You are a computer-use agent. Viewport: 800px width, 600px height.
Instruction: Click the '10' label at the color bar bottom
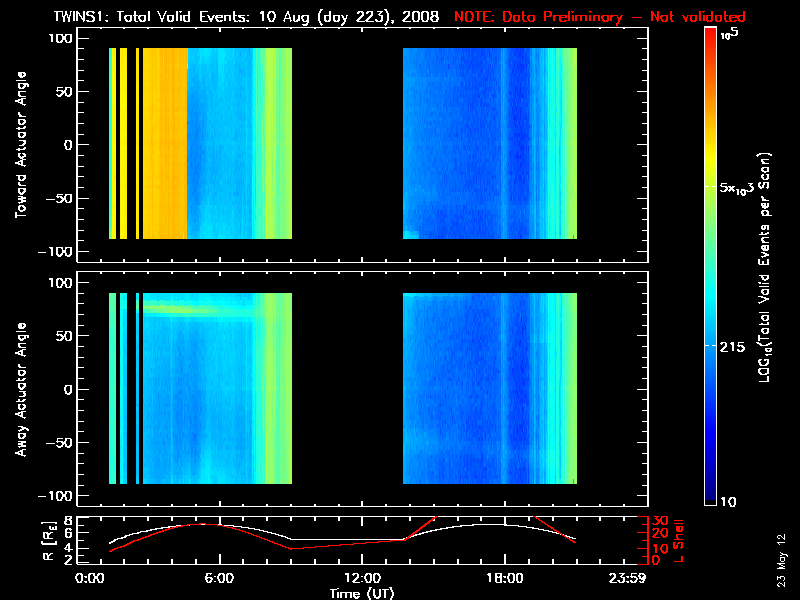(728, 502)
